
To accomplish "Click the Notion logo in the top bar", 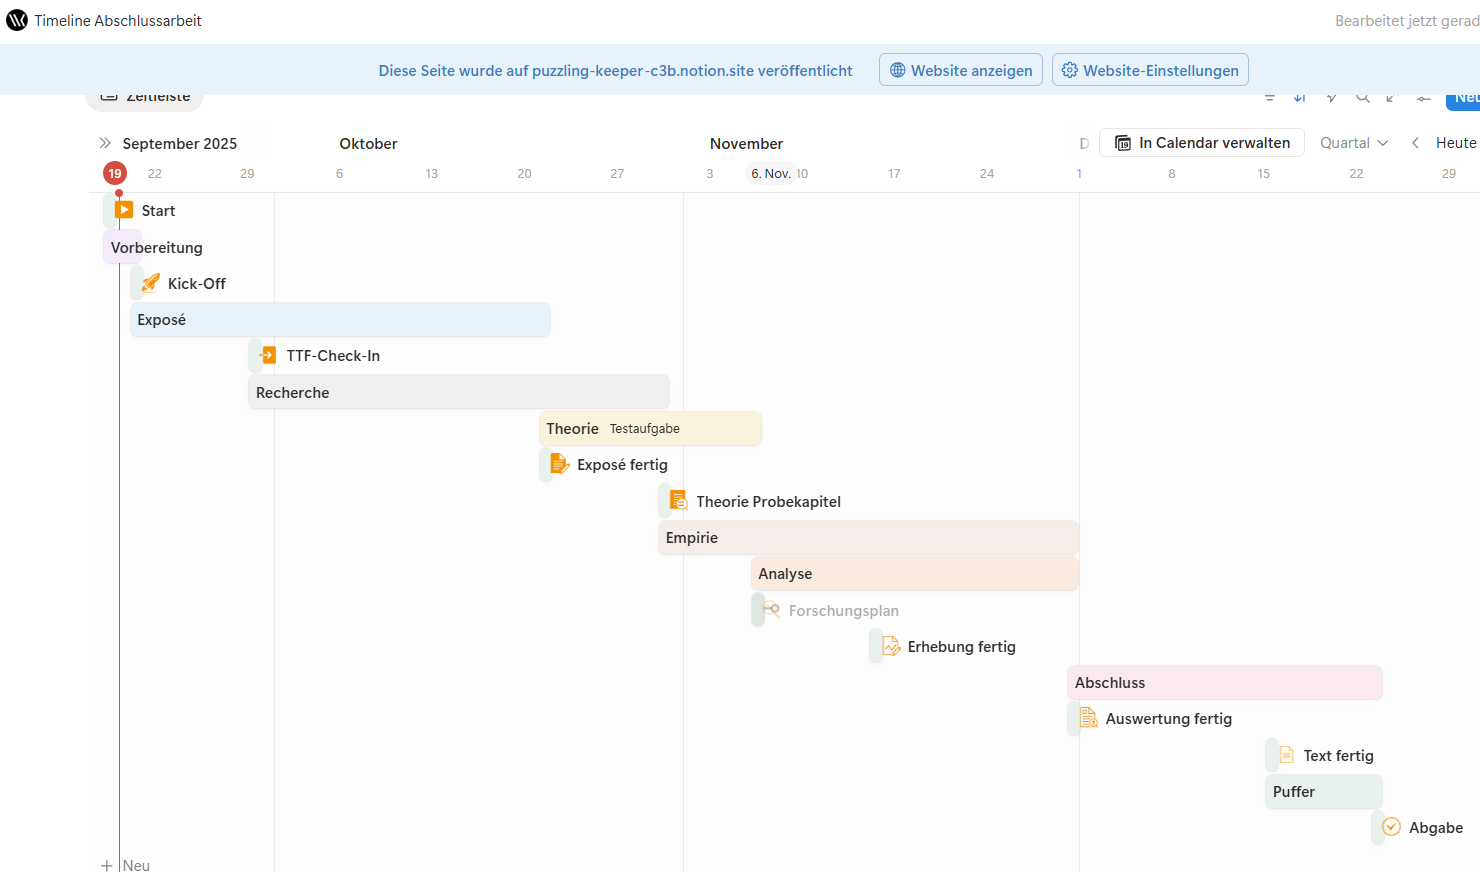I will [16, 19].
